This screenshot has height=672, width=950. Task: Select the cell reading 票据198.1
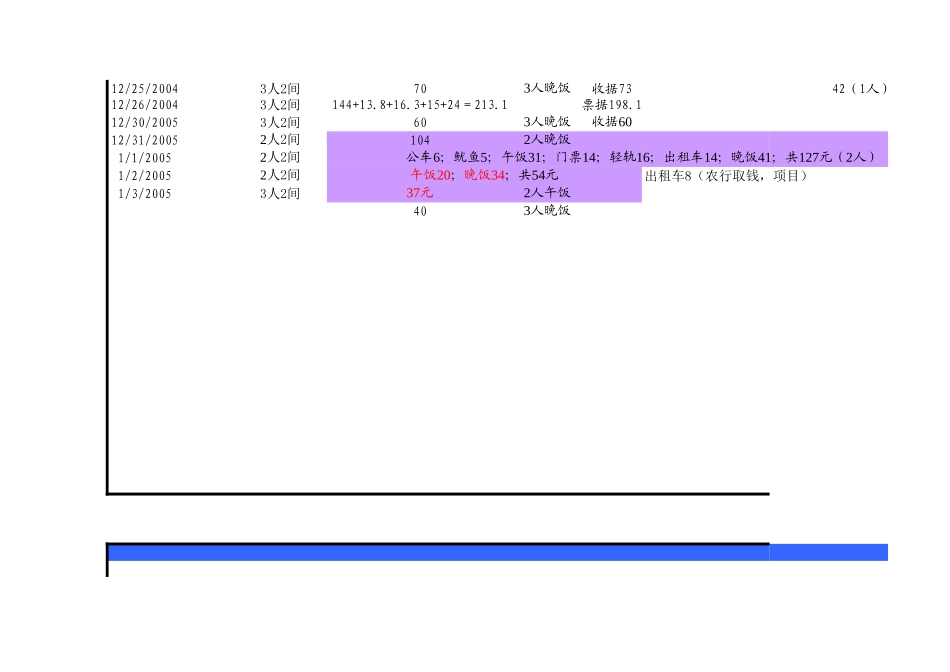612,105
